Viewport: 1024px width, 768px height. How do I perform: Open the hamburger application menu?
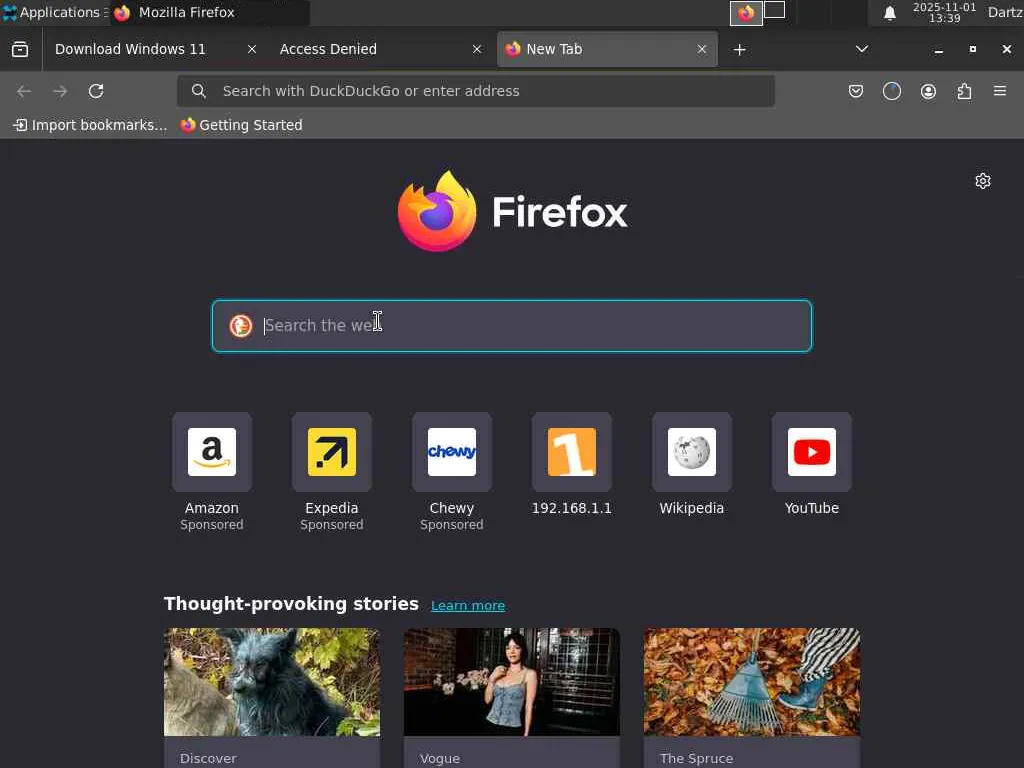[x=1000, y=91]
